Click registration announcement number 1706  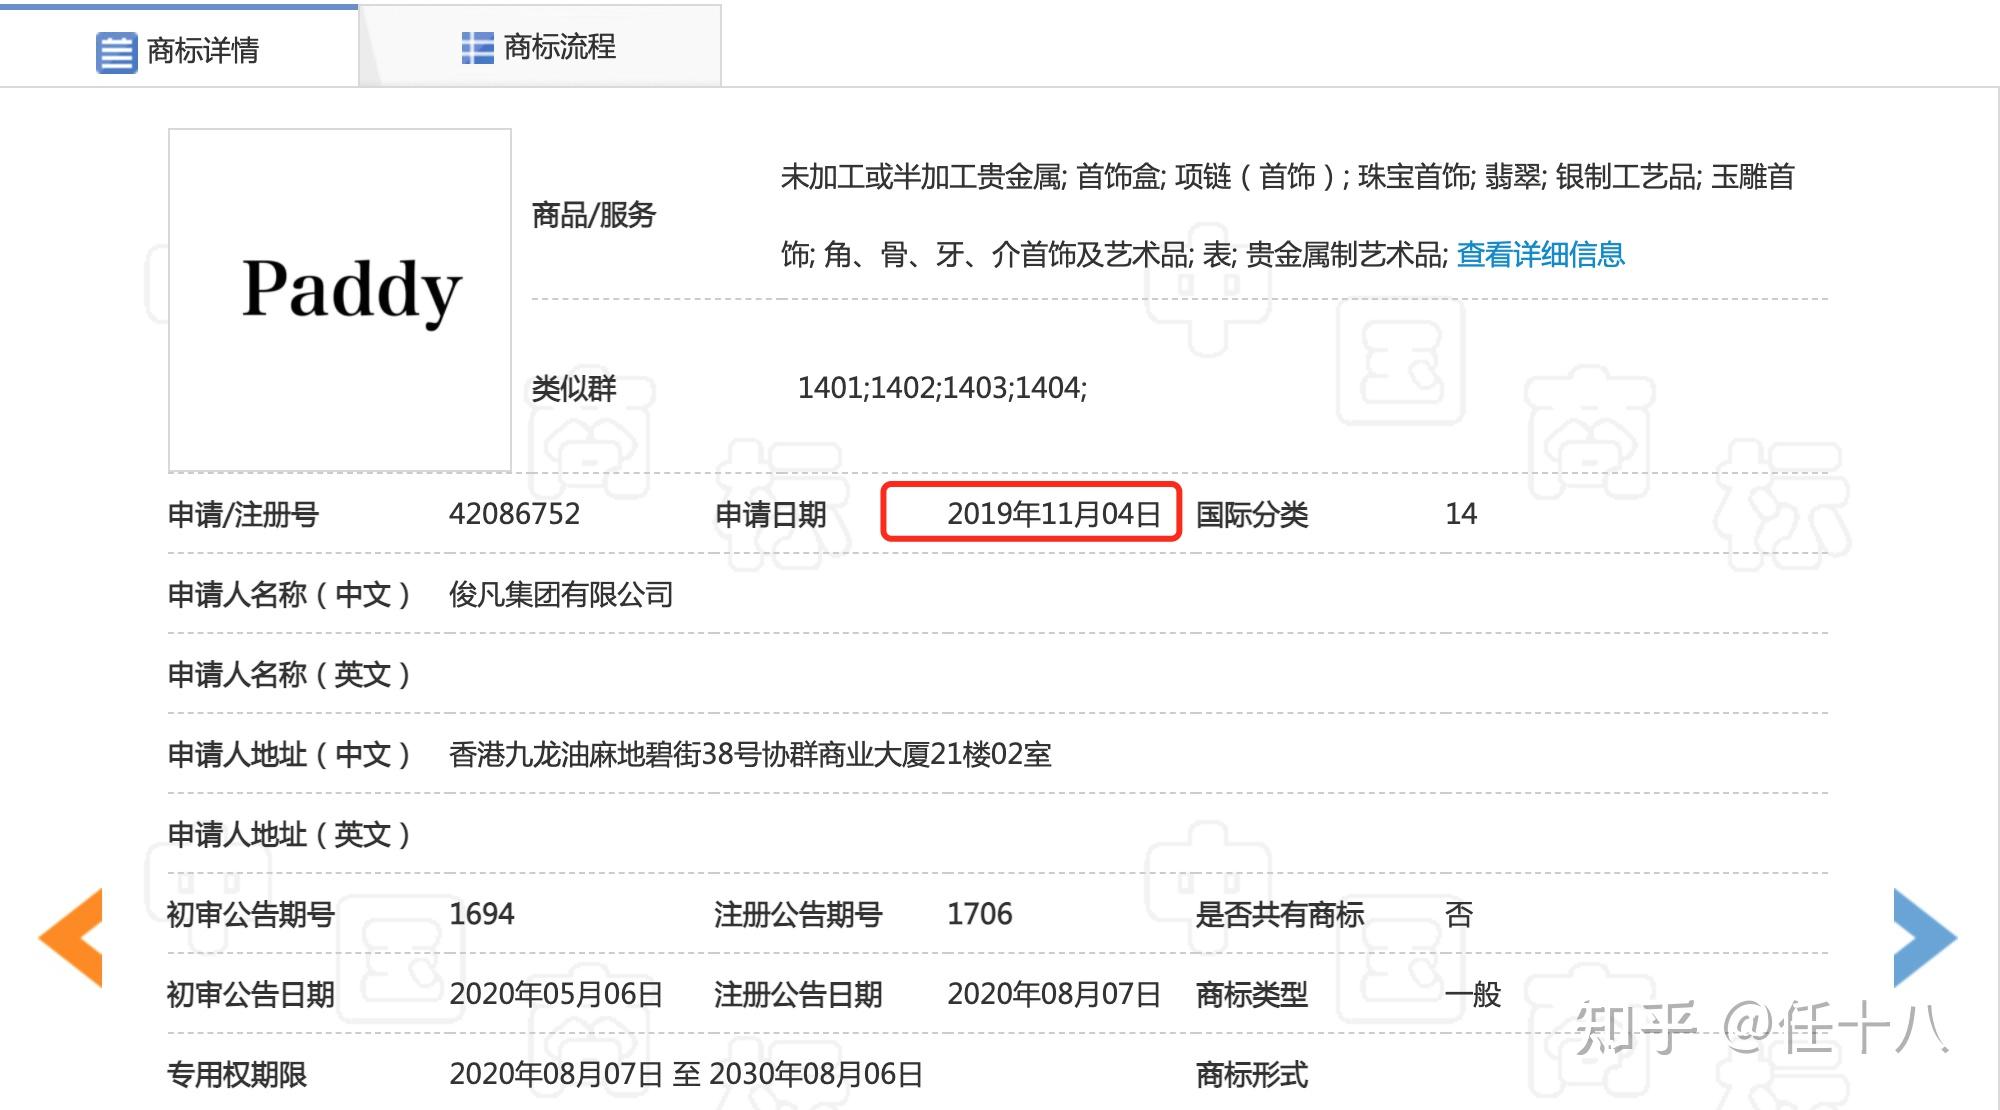(x=979, y=913)
